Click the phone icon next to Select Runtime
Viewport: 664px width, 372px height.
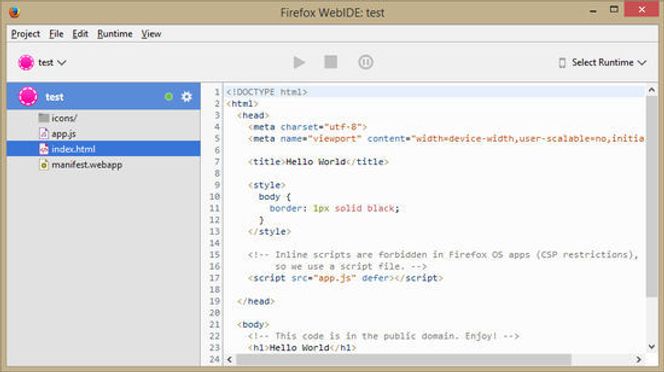pyautogui.click(x=562, y=63)
